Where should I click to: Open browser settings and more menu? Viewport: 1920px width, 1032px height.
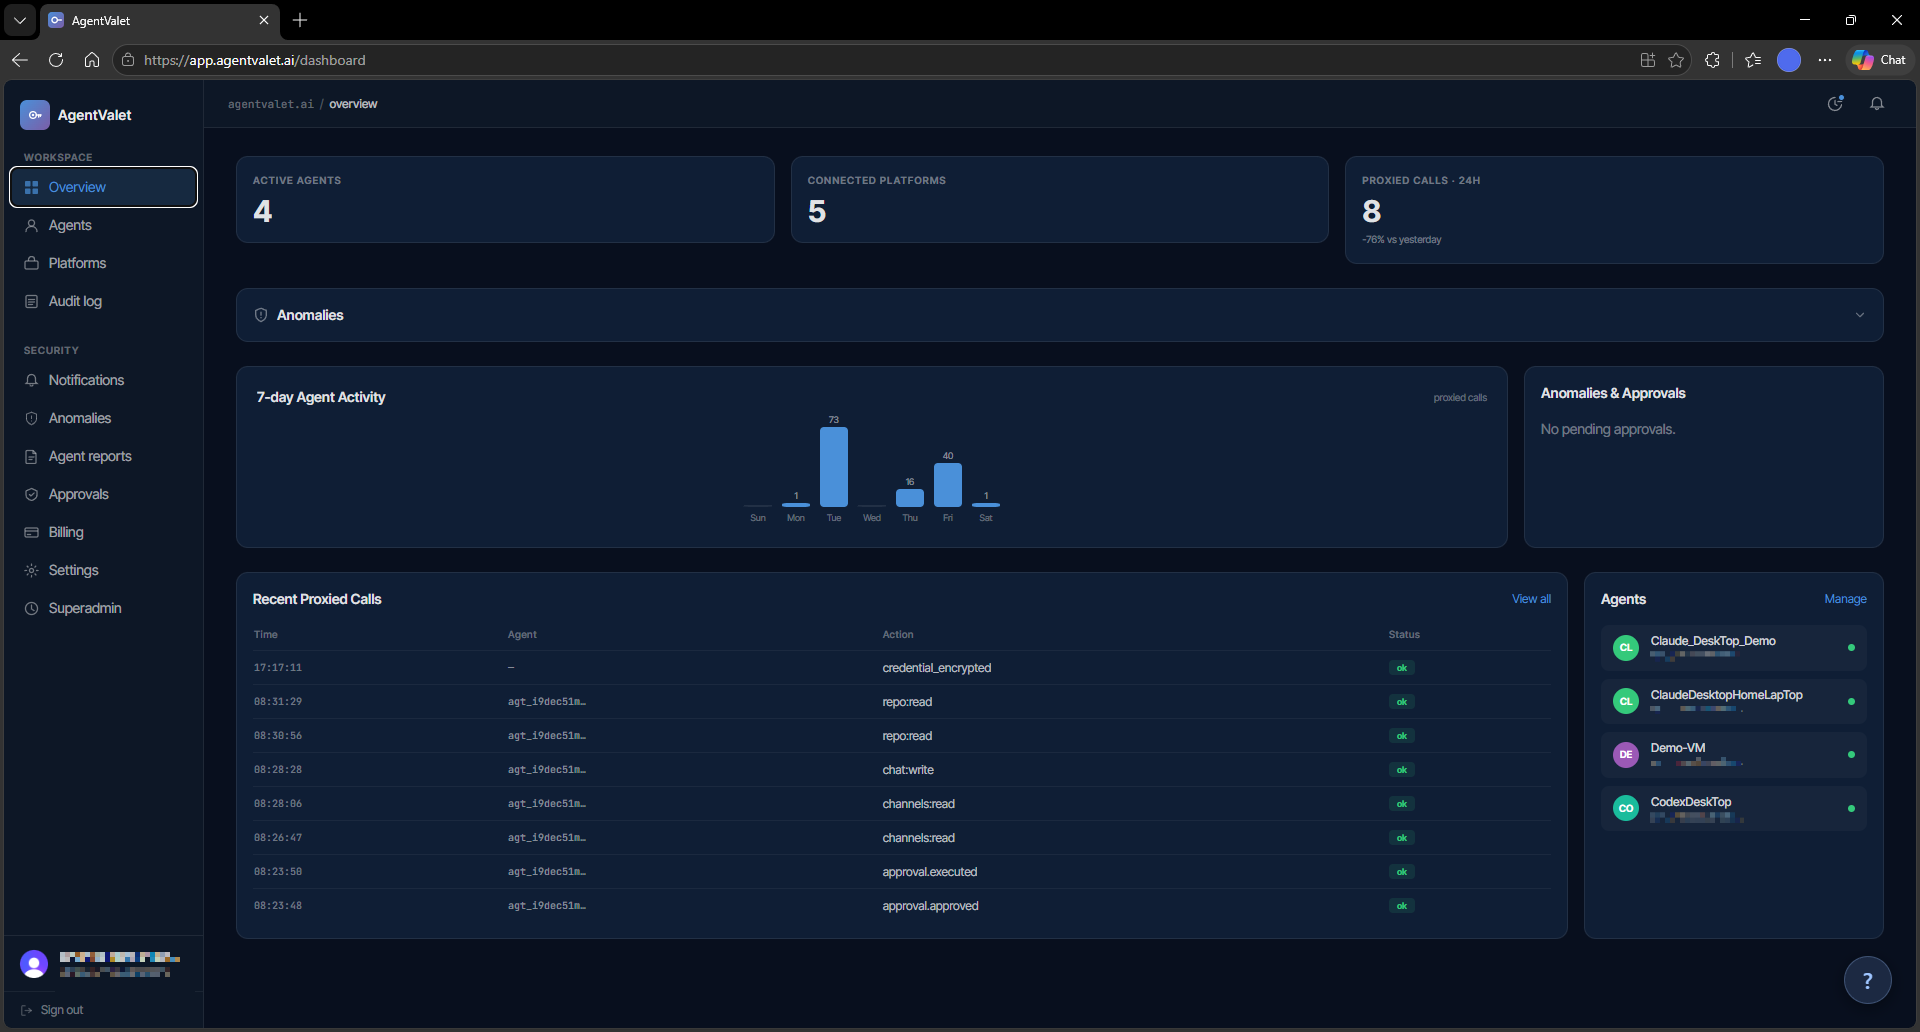click(1825, 60)
